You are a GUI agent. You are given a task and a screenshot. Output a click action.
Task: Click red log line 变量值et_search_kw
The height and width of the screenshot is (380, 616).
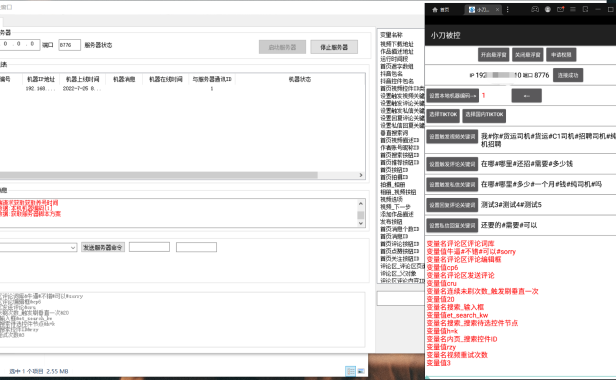pos(457,315)
